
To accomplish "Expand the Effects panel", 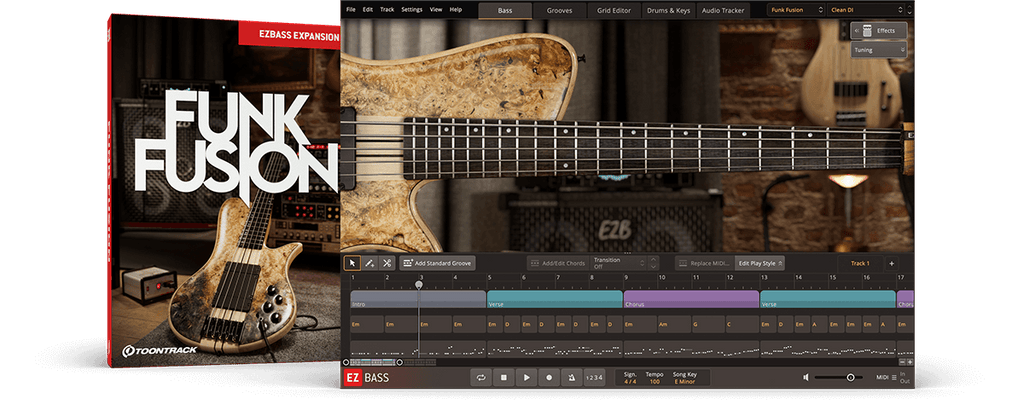I will pyautogui.click(x=878, y=31).
